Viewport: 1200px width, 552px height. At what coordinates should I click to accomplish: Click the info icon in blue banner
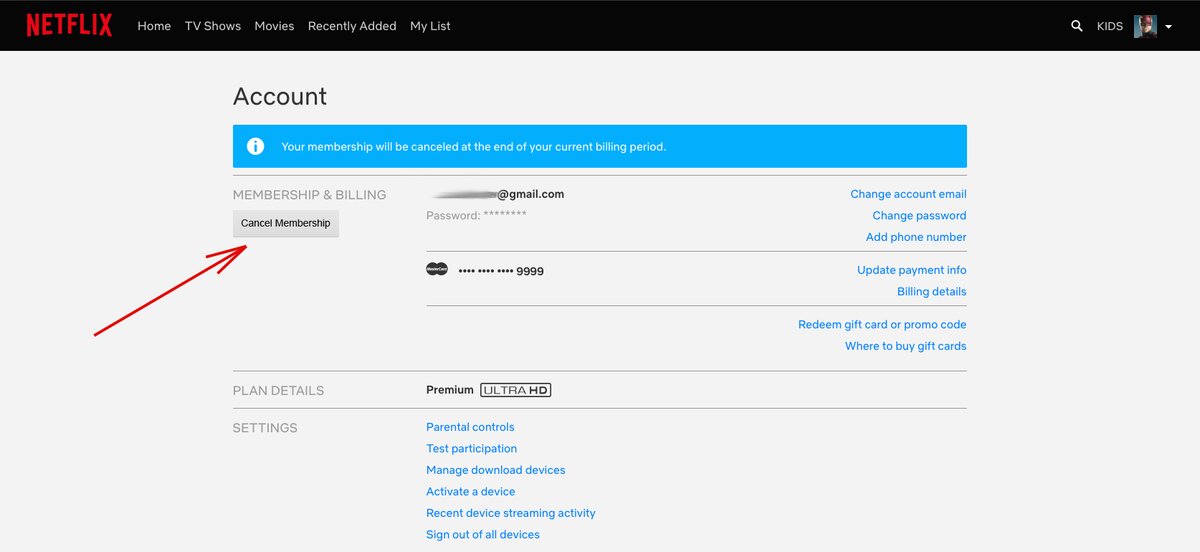point(256,146)
